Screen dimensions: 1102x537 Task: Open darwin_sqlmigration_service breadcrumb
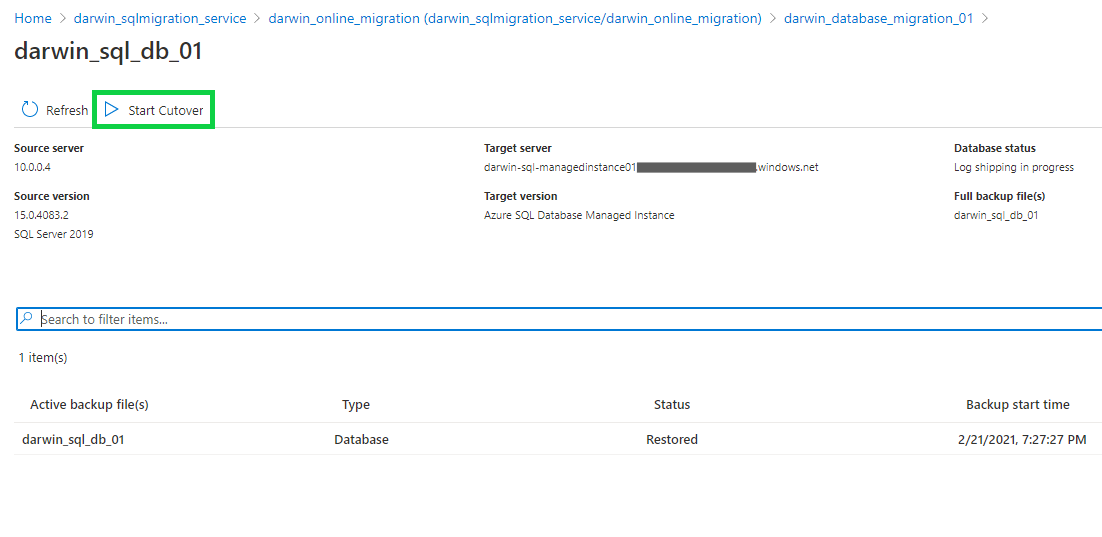pos(160,18)
